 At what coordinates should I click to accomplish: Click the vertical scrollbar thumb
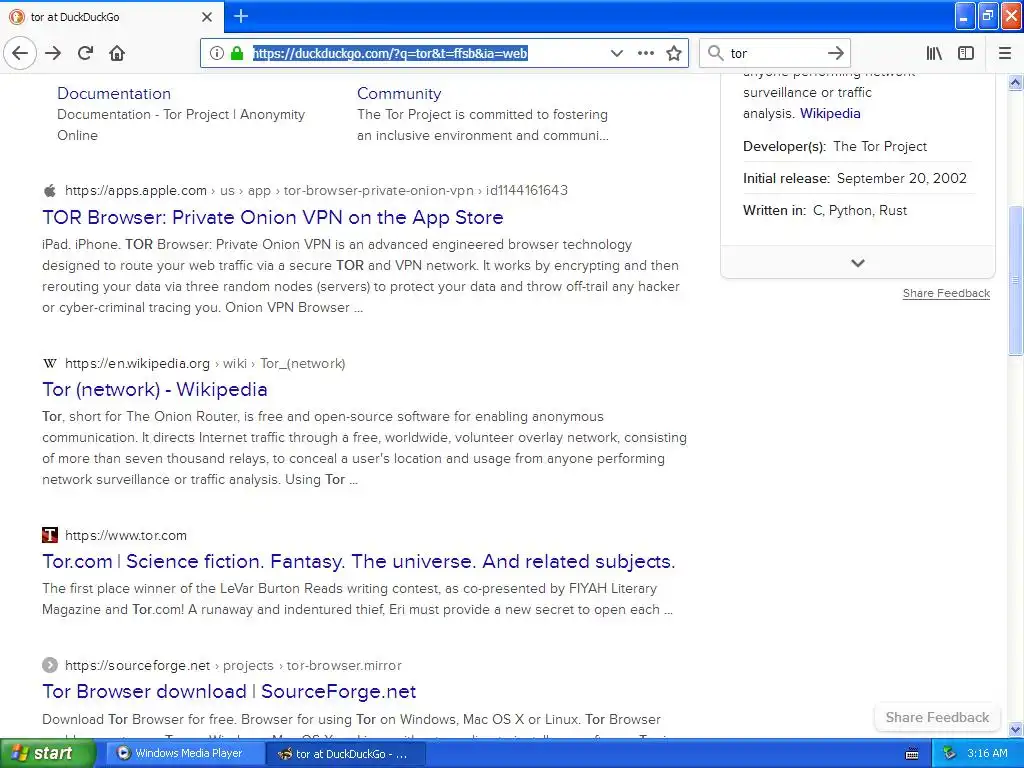coord(1015,280)
